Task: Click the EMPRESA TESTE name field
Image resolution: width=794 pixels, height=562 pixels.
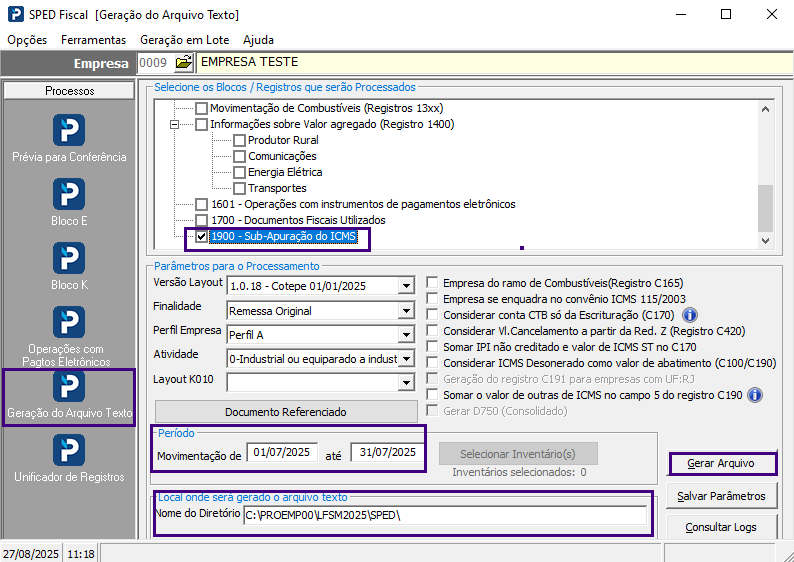Action: coord(495,62)
